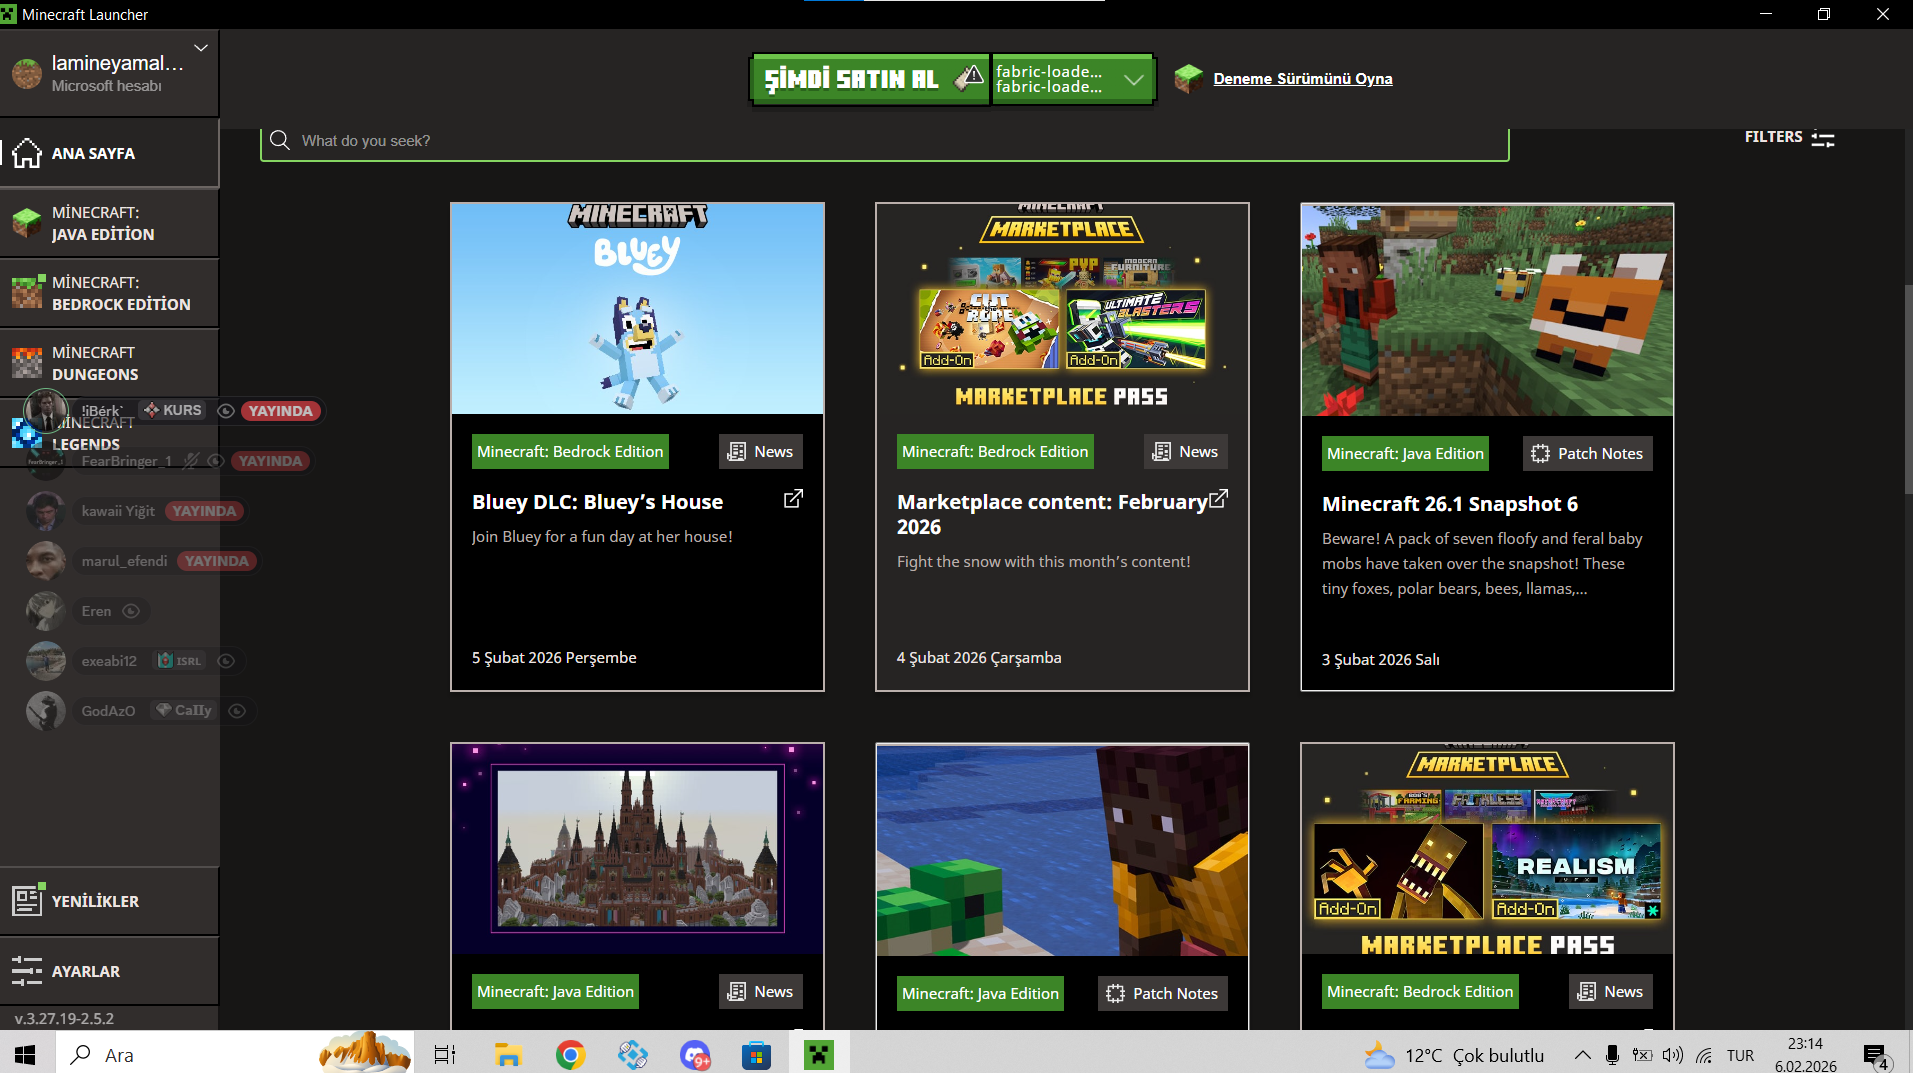
Task: Click News tag on bottom Marketplace Pass card
Action: pyautogui.click(x=1611, y=992)
